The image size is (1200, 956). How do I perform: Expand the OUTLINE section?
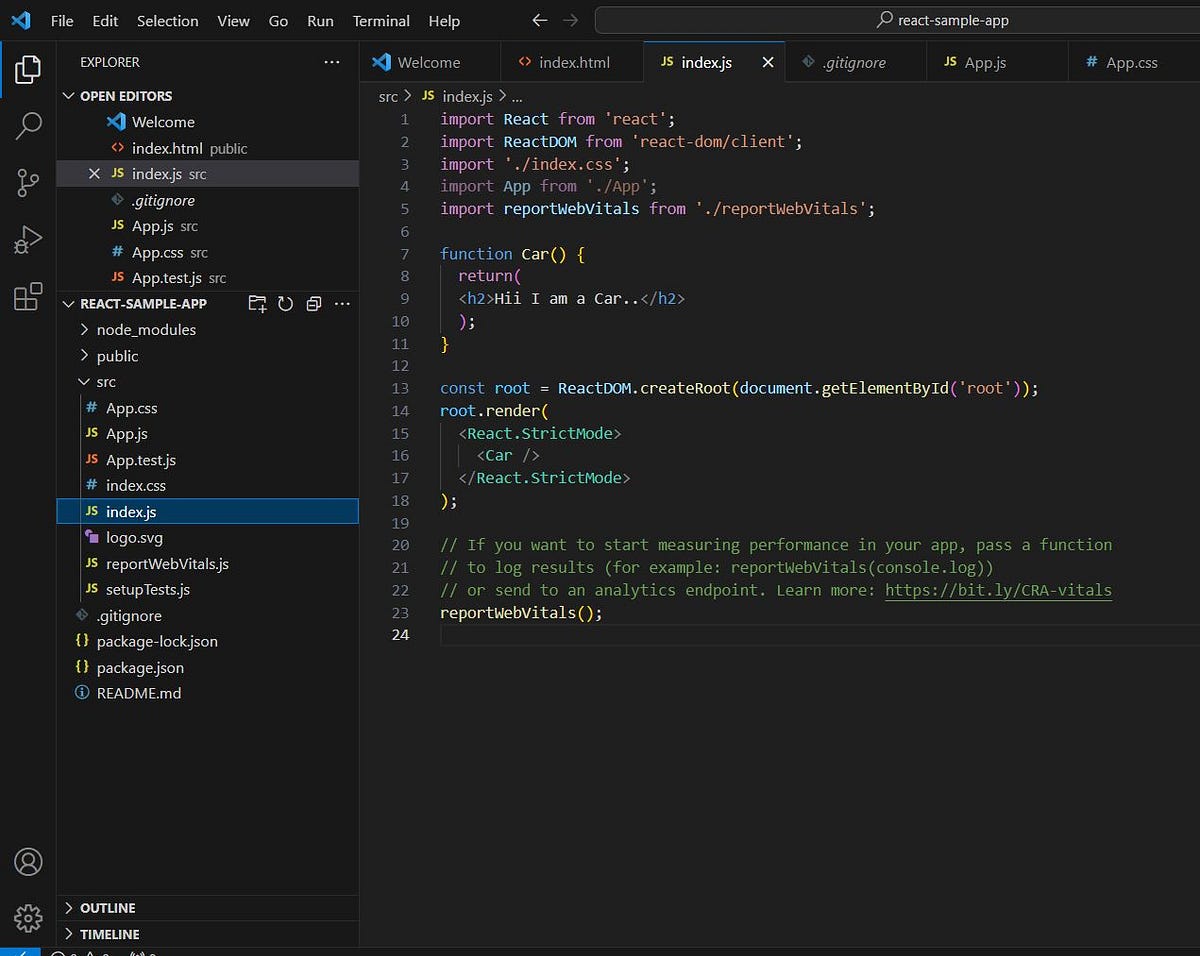(x=107, y=908)
